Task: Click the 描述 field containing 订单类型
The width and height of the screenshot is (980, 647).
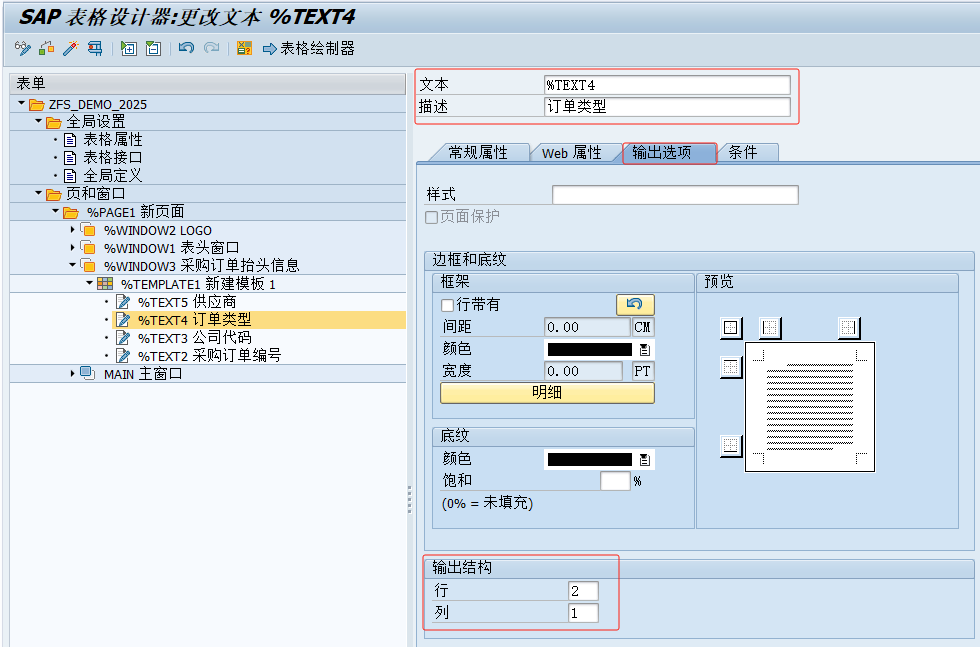Action: [x=667, y=107]
